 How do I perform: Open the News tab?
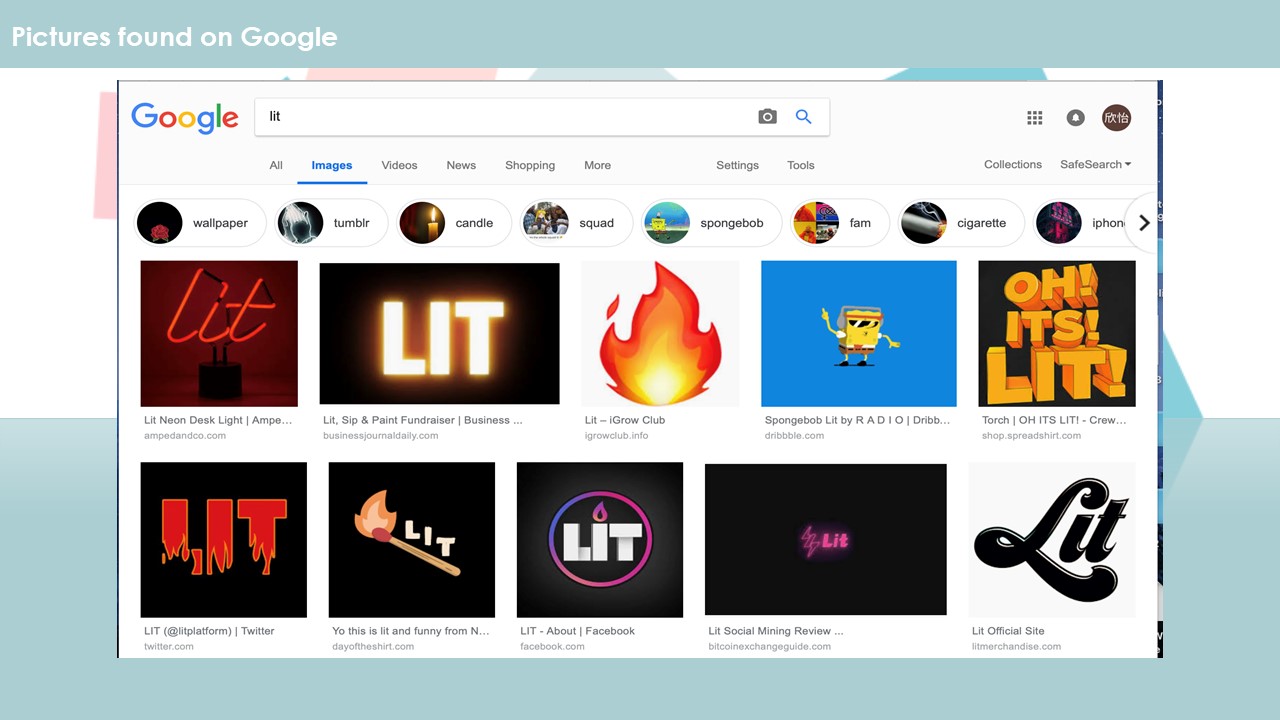coord(461,165)
